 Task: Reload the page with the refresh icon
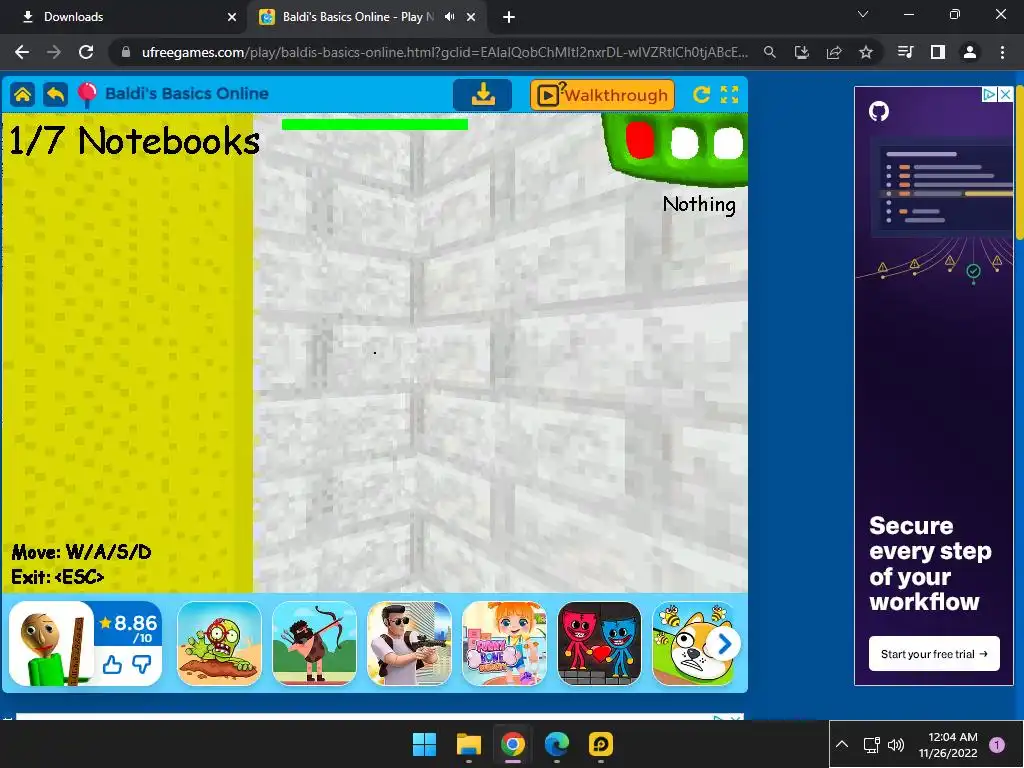pos(86,52)
